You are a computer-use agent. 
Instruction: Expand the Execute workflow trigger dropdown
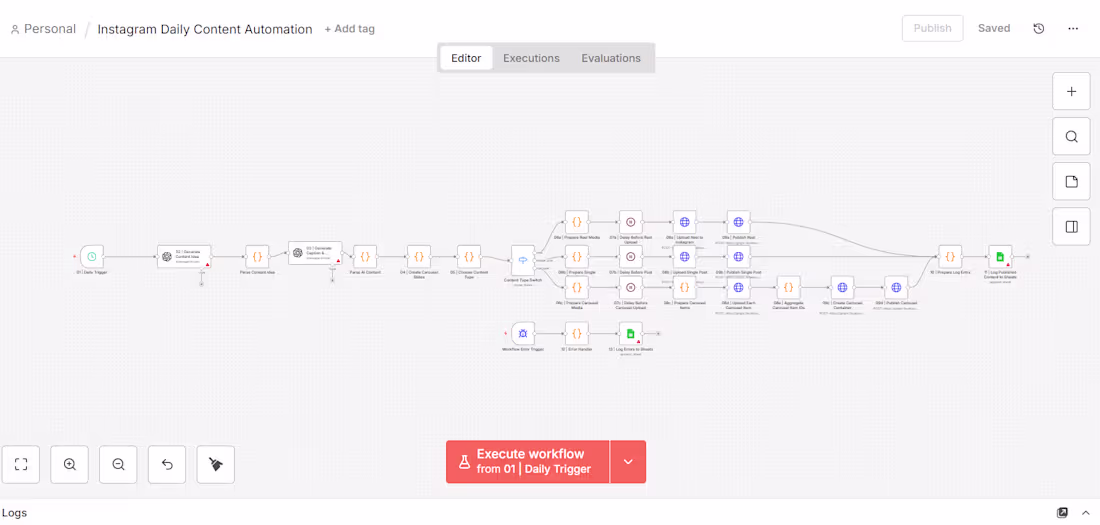tap(628, 462)
